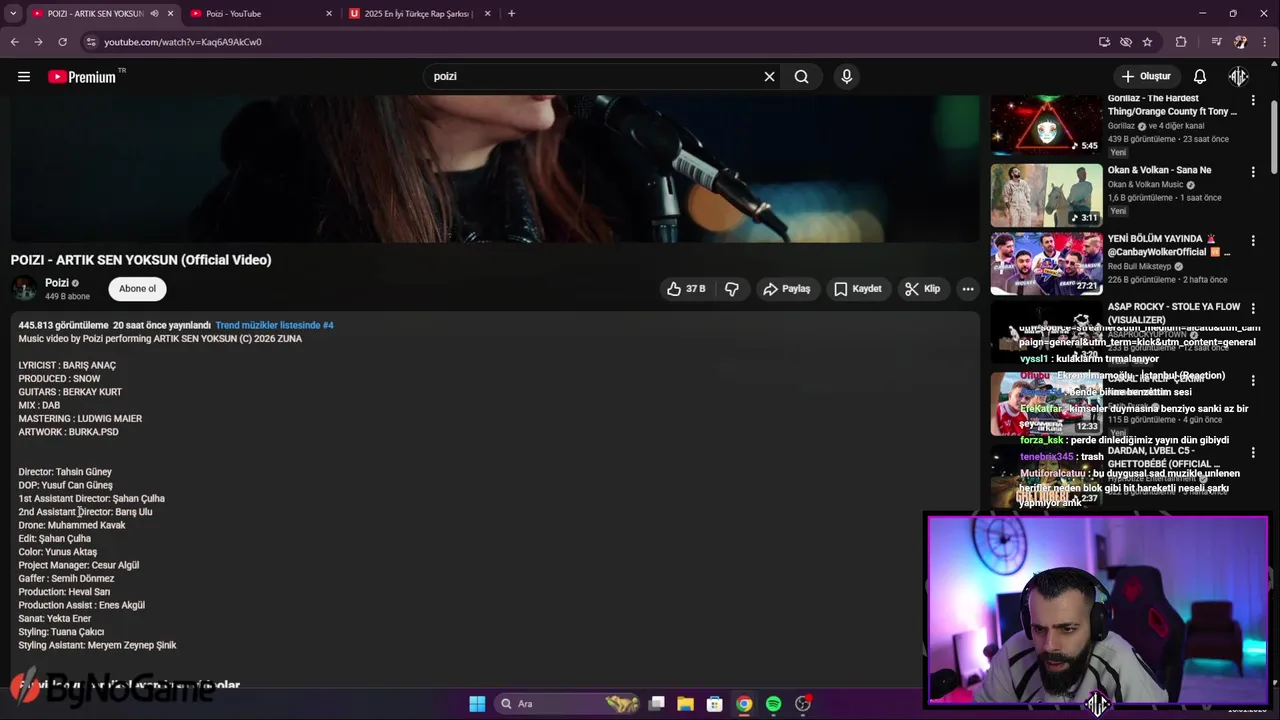This screenshot has width=1280, height=720.
Task: Open Gorillaz The Hardest Thing video thumbnail
Action: tap(1046, 125)
